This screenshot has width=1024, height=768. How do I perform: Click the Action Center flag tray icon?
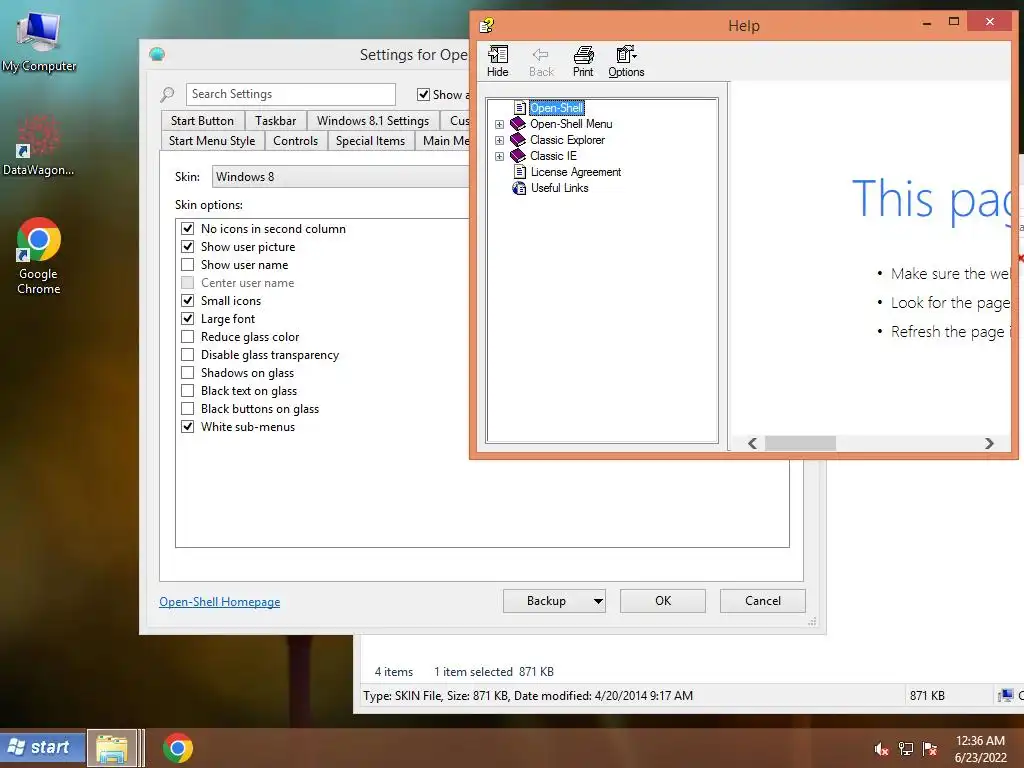[930, 749]
